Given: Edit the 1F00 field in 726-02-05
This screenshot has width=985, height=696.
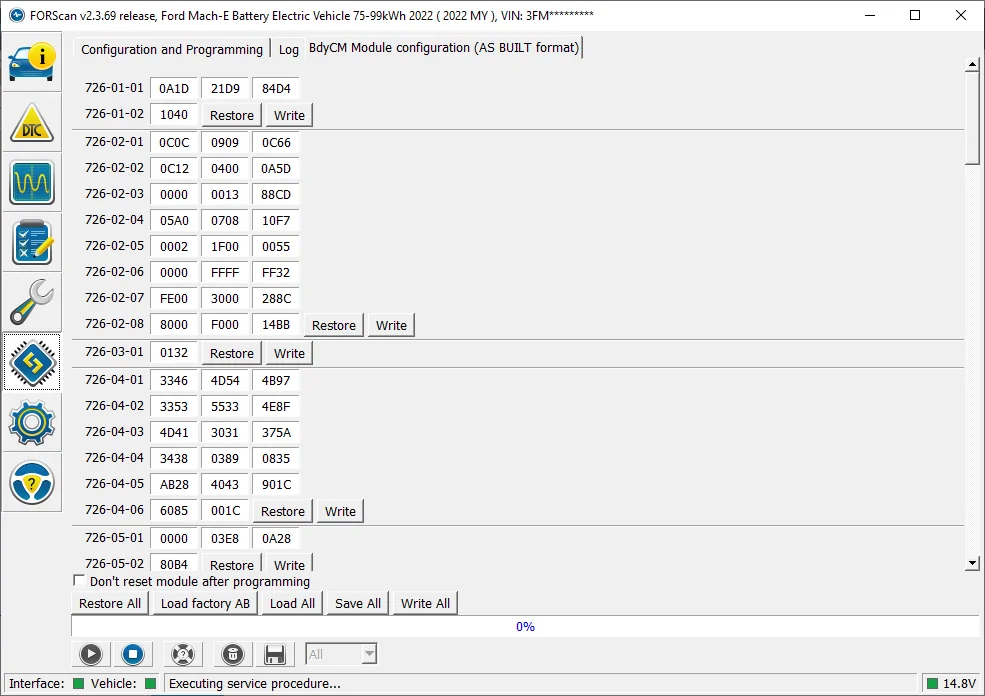Looking at the screenshot, I should (x=225, y=246).
